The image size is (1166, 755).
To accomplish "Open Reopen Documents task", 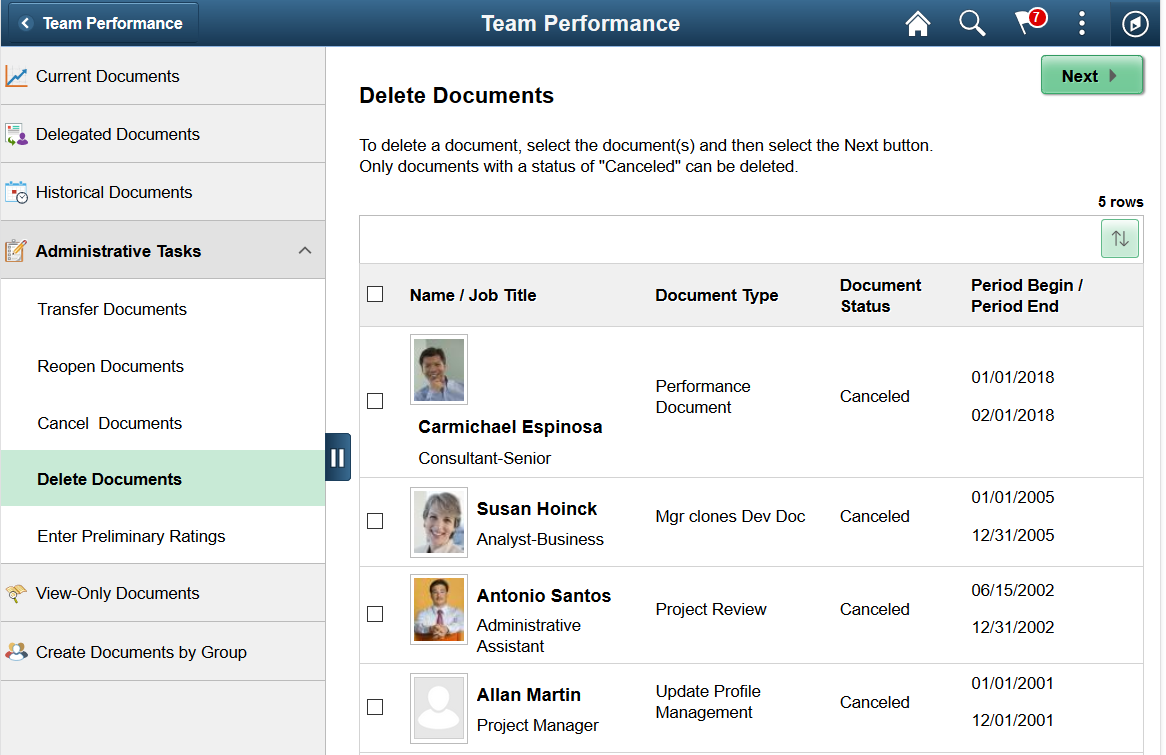I will coord(163,366).
